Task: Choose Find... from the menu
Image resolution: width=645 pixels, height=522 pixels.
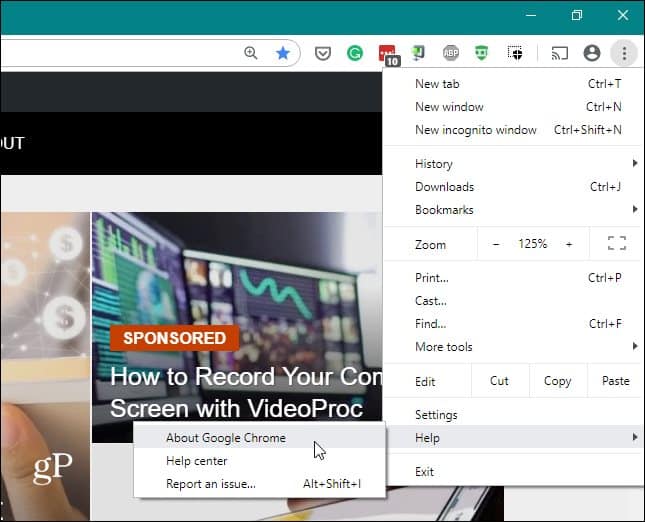Action: click(x=514, y=324)
